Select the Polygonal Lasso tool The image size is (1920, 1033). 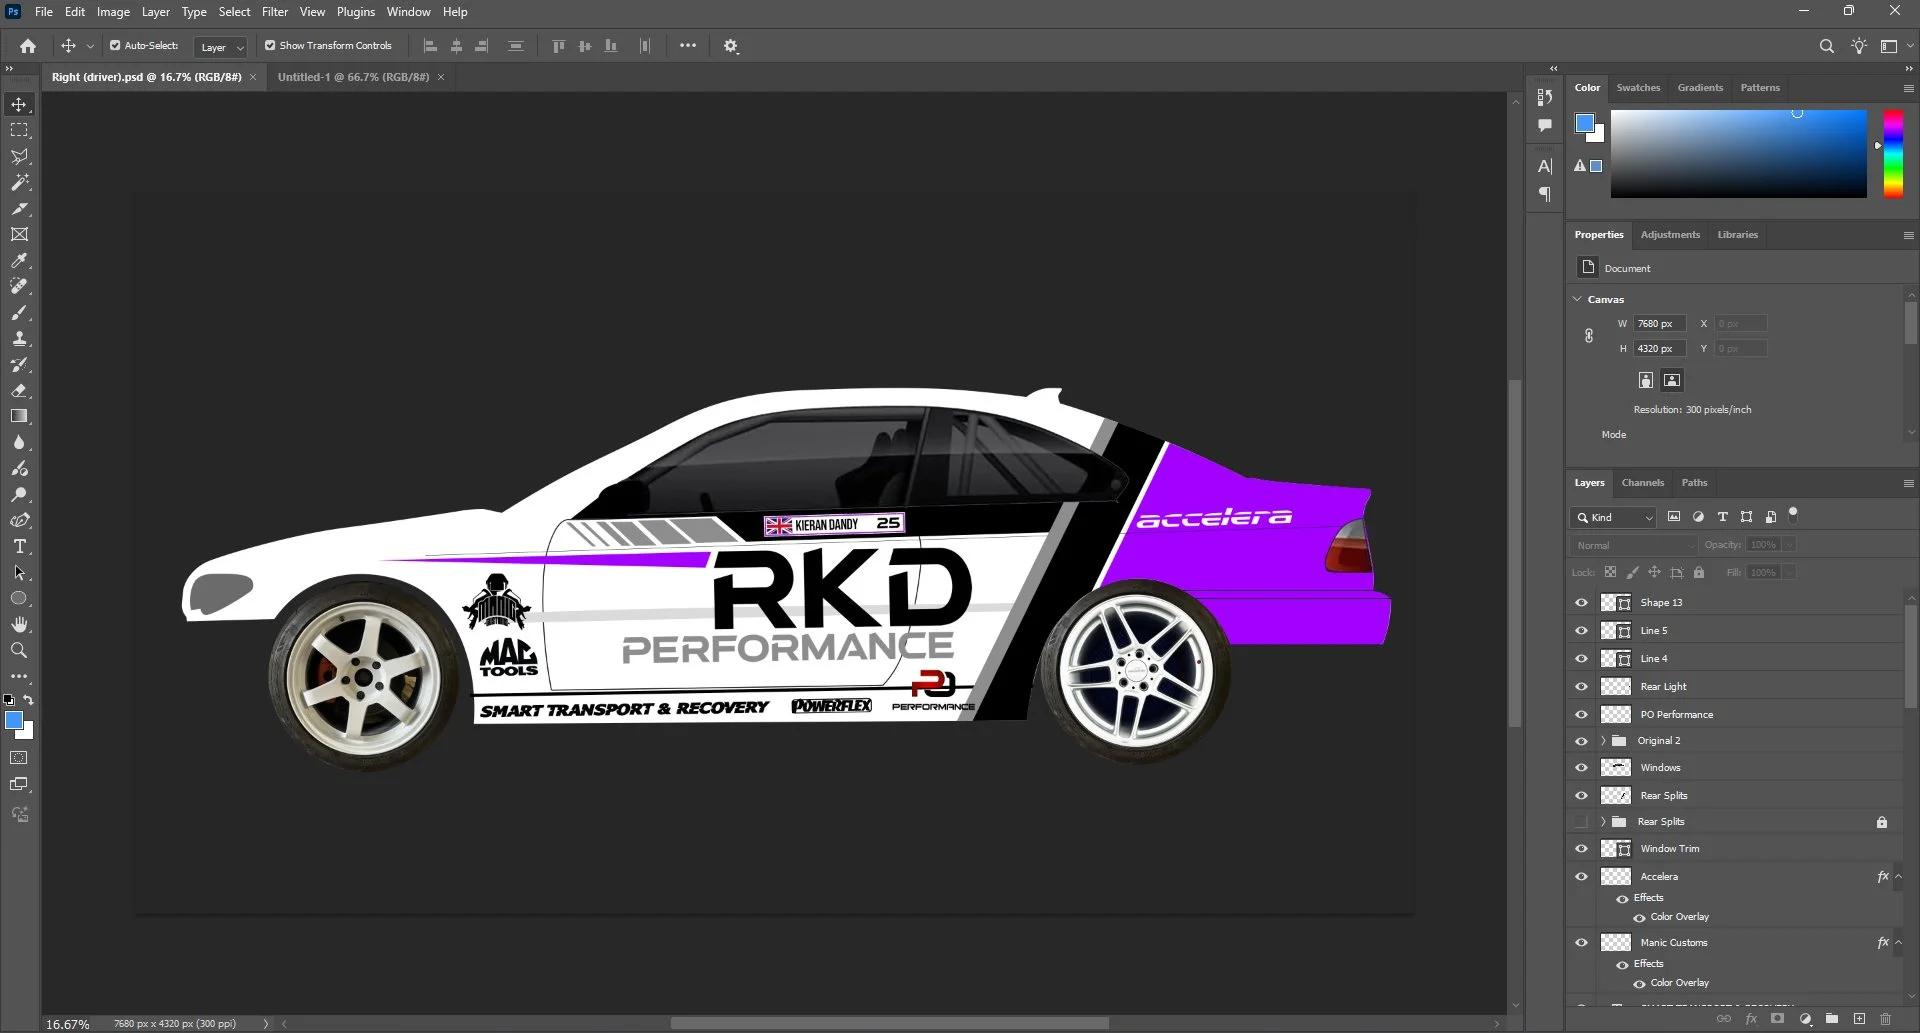click(x=19, y=157)
